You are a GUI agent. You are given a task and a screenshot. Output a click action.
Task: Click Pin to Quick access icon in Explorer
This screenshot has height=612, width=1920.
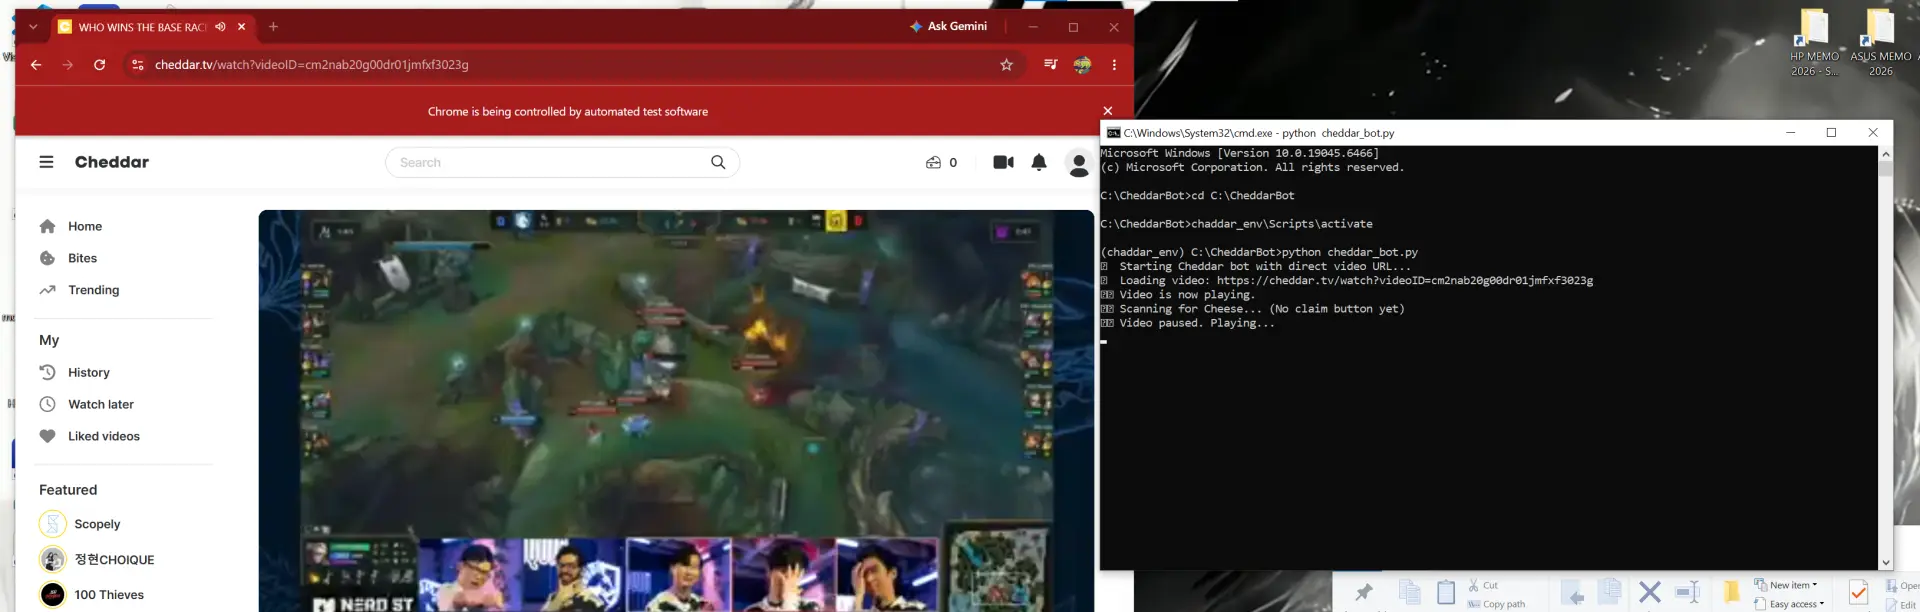[x=1364, y=592]
